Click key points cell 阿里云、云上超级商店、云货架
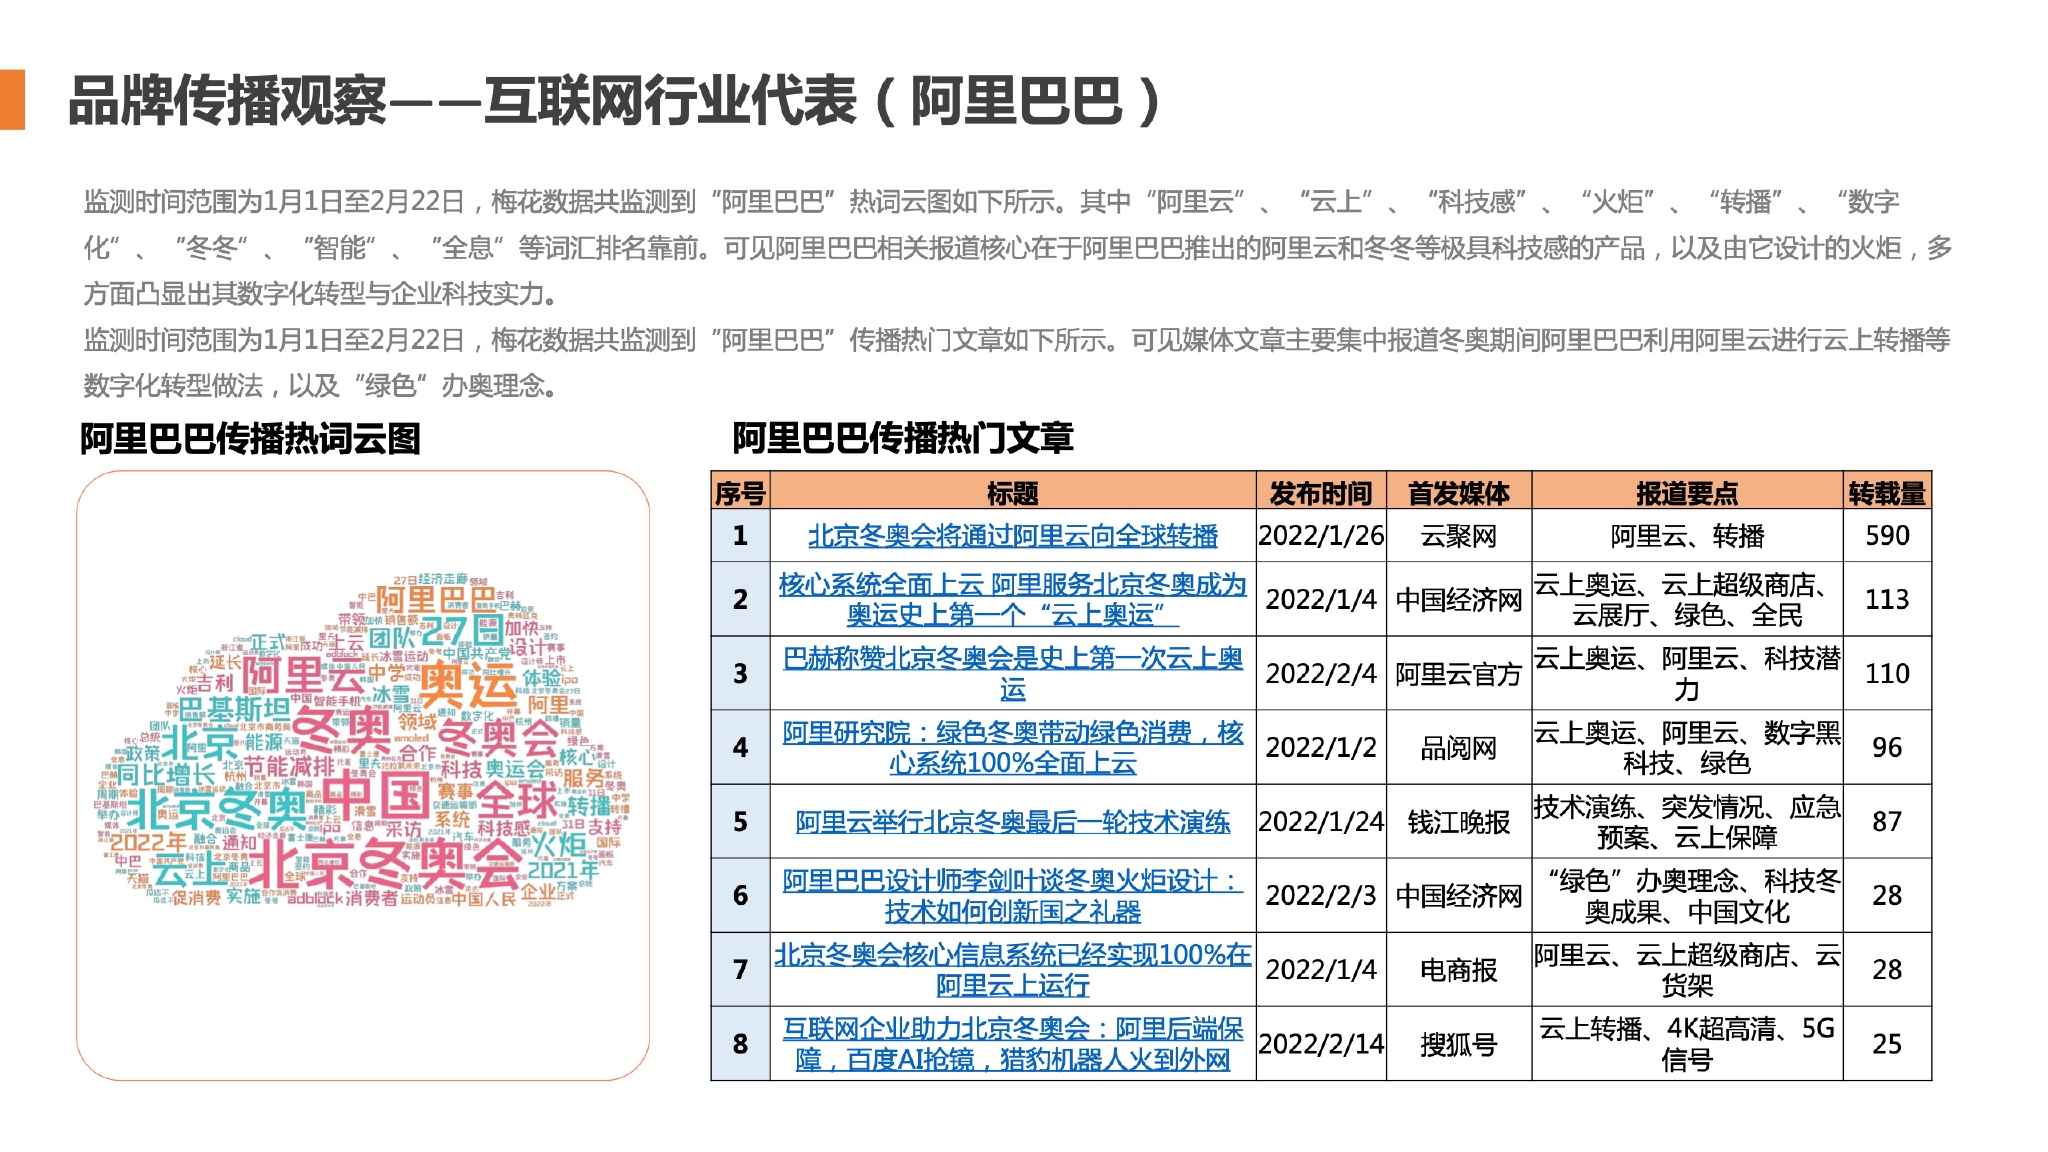 [1687, 970]
